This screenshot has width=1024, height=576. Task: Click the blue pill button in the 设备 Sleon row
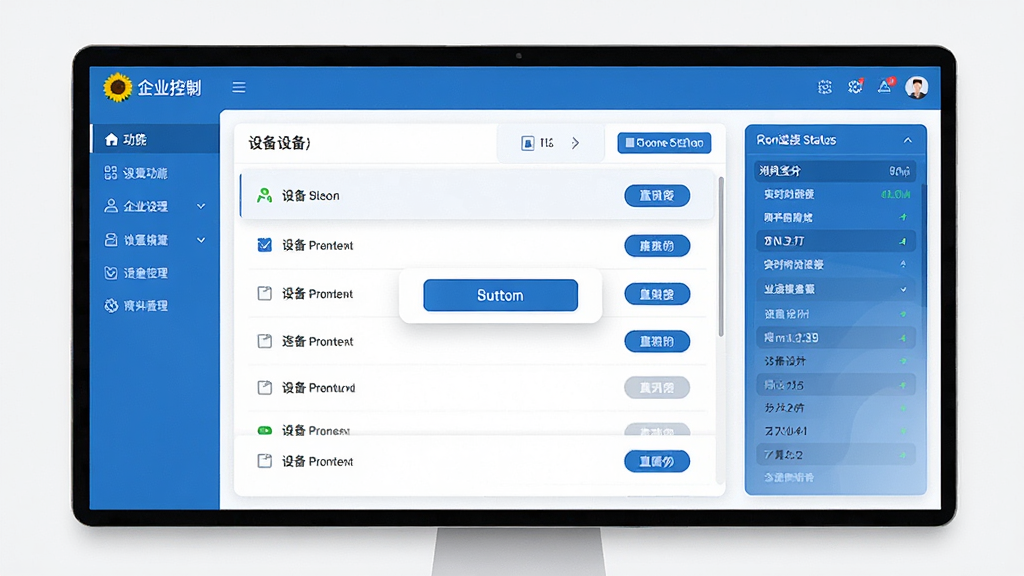(657, 195)
